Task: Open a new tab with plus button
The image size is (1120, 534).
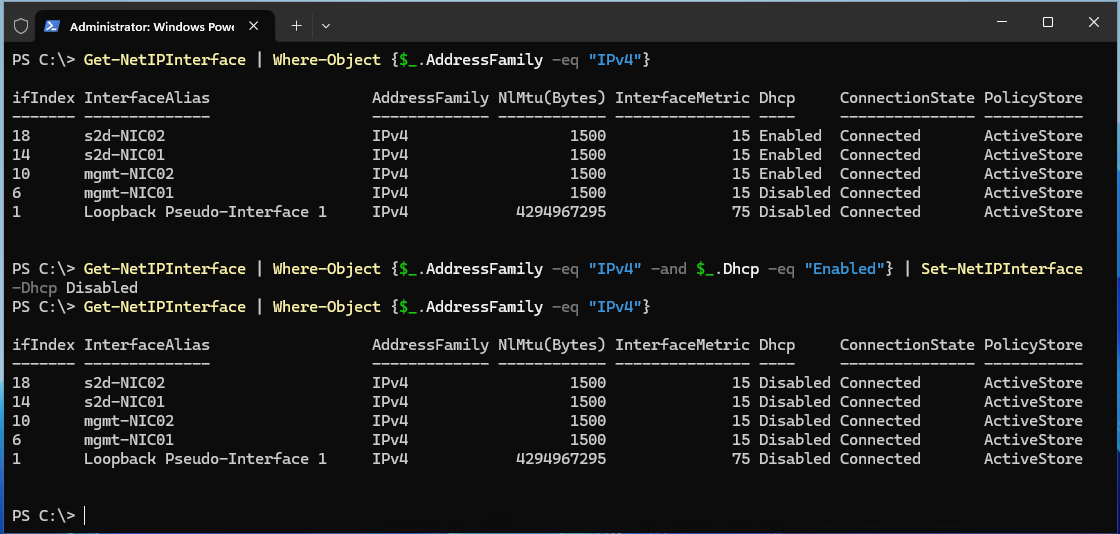Action: pos(296,25)
